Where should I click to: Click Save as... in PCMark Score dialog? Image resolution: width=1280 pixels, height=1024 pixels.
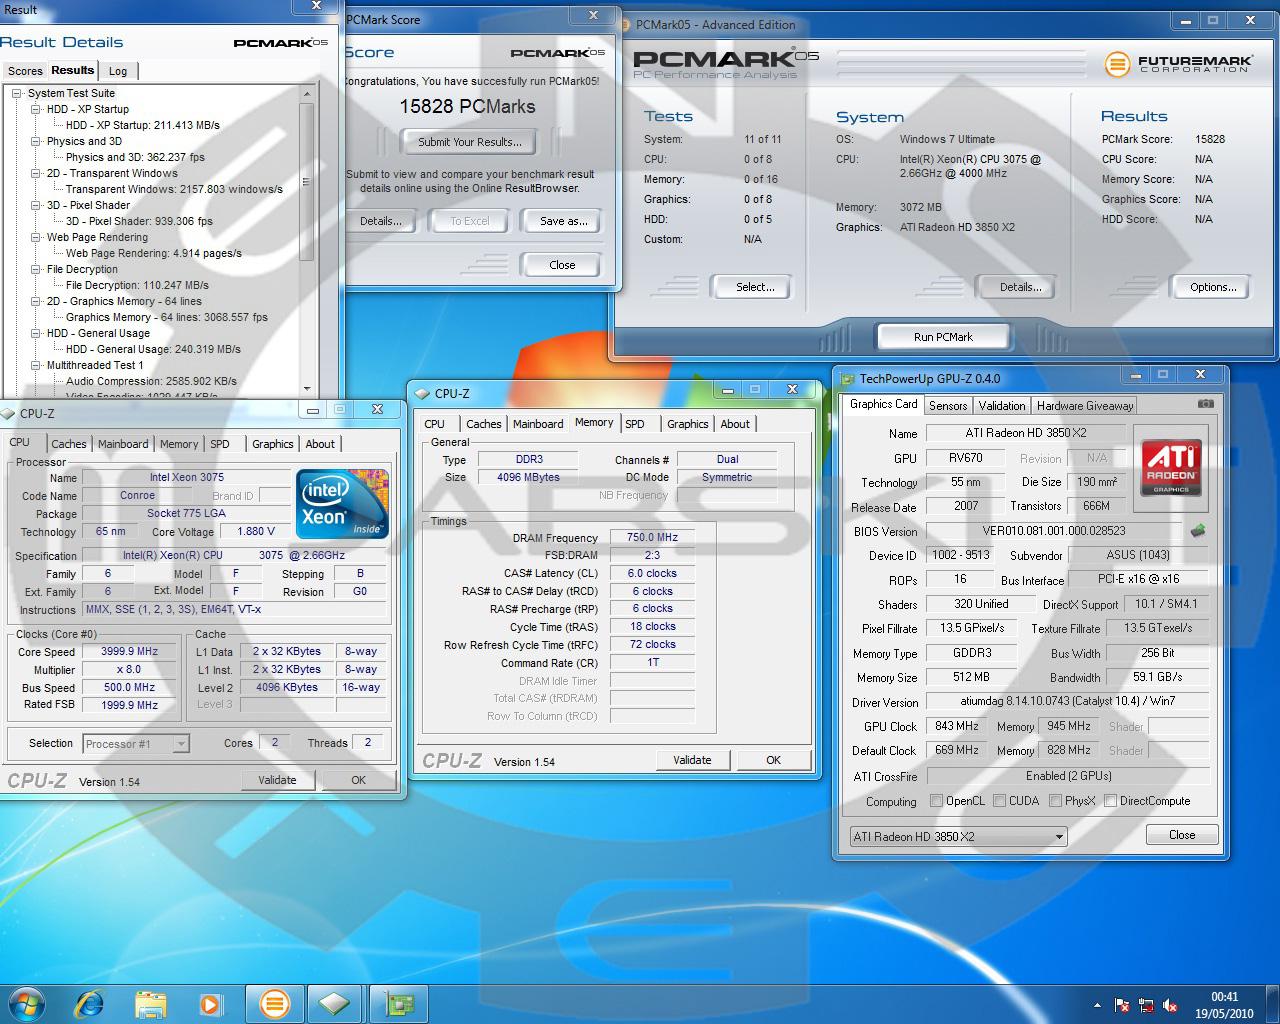coord(564,221)
